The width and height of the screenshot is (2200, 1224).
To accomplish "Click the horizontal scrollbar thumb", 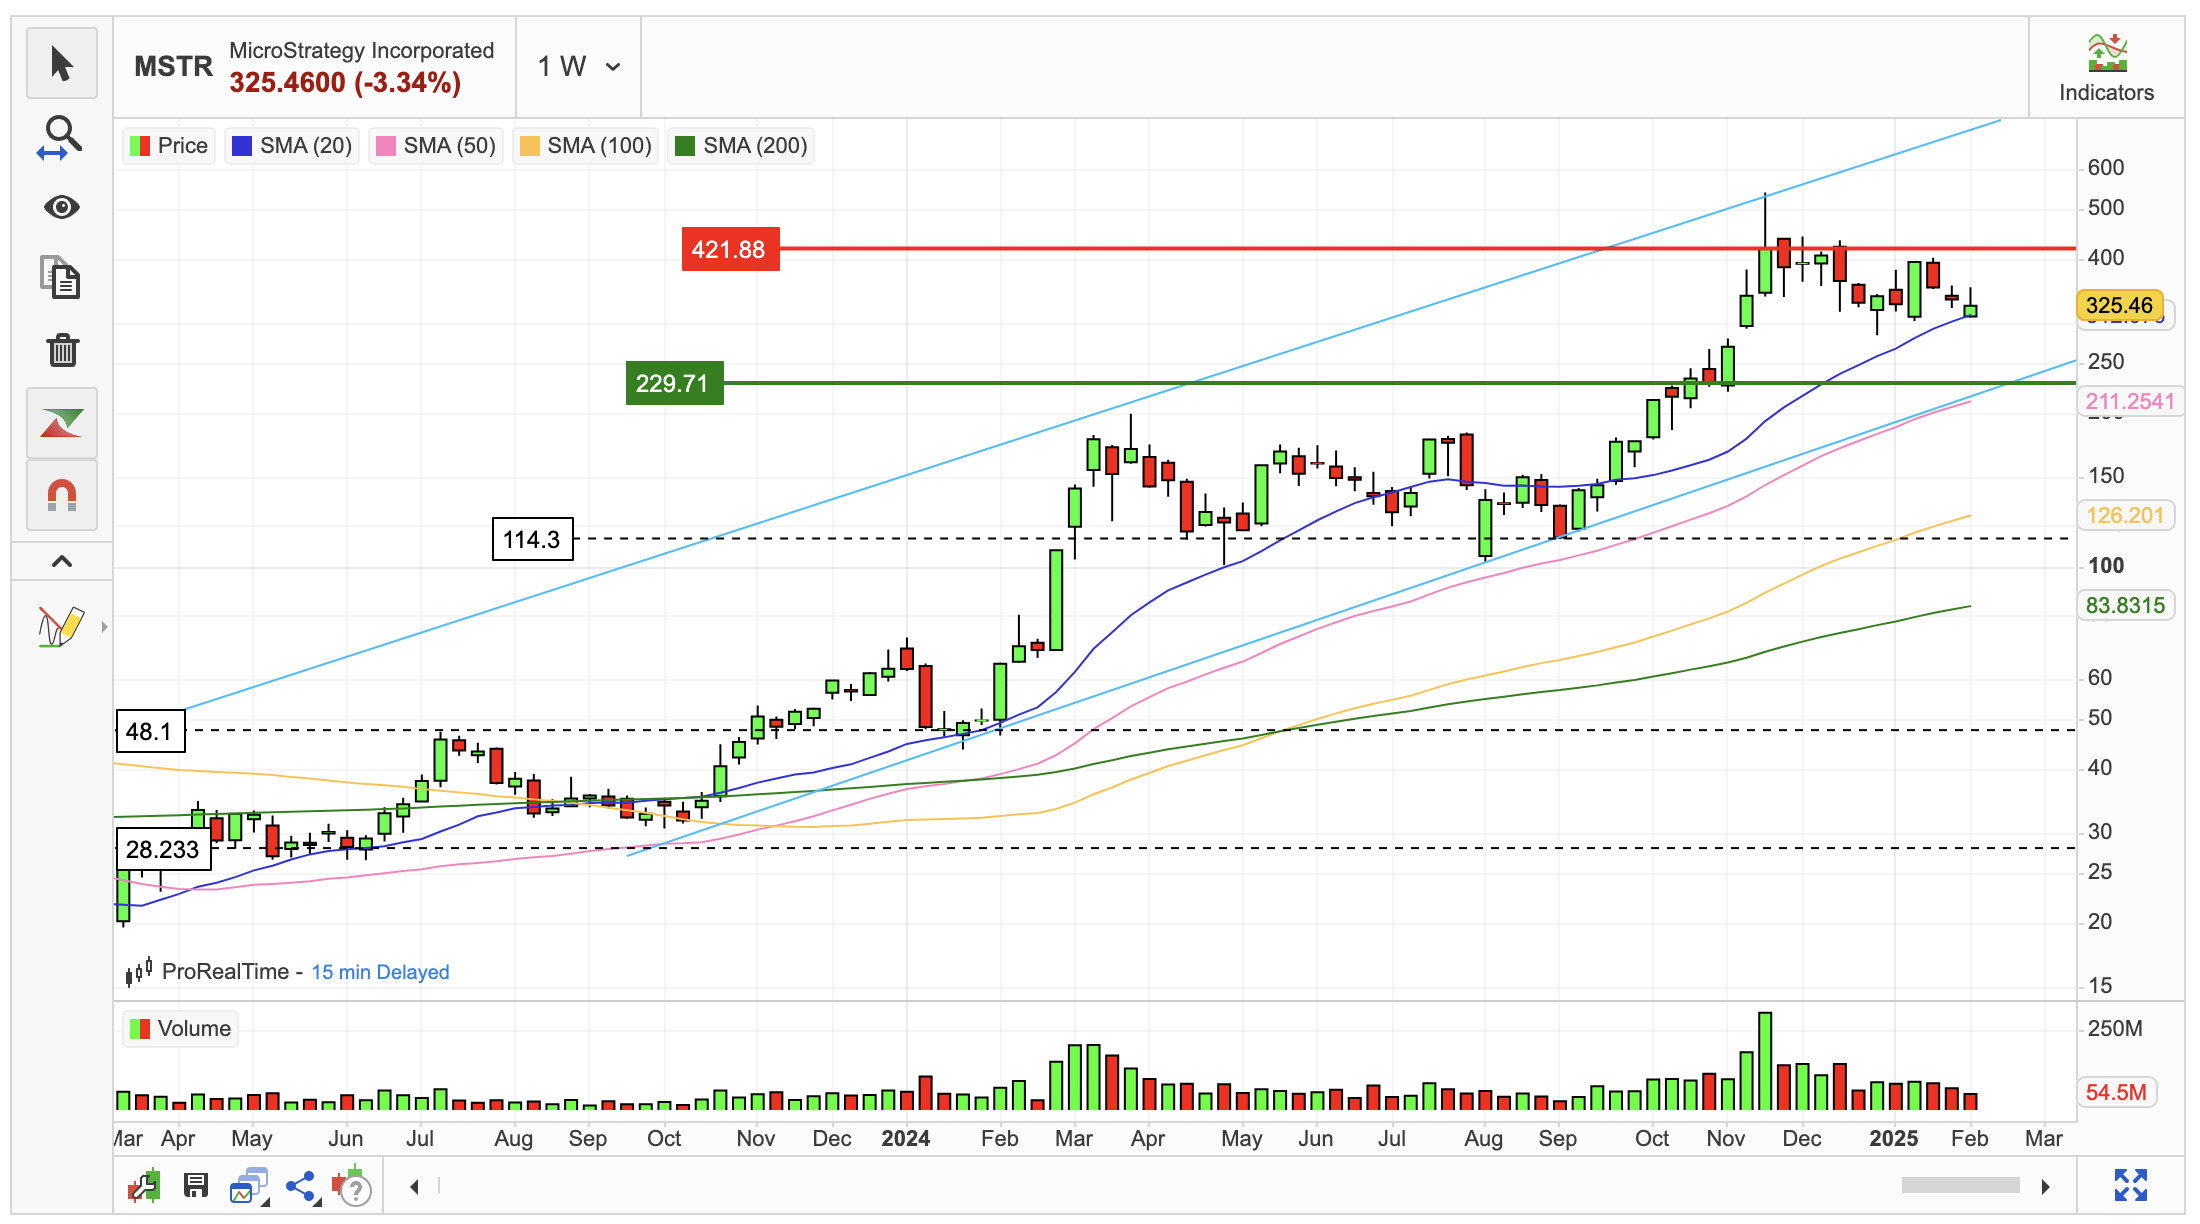I will pos(1960,1186).
